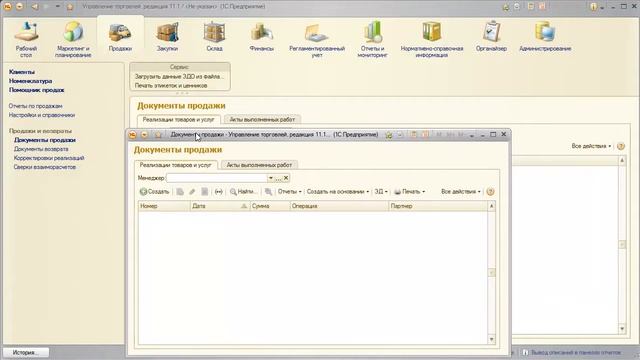Select background Реализации товаров и услуг tab

178,120
